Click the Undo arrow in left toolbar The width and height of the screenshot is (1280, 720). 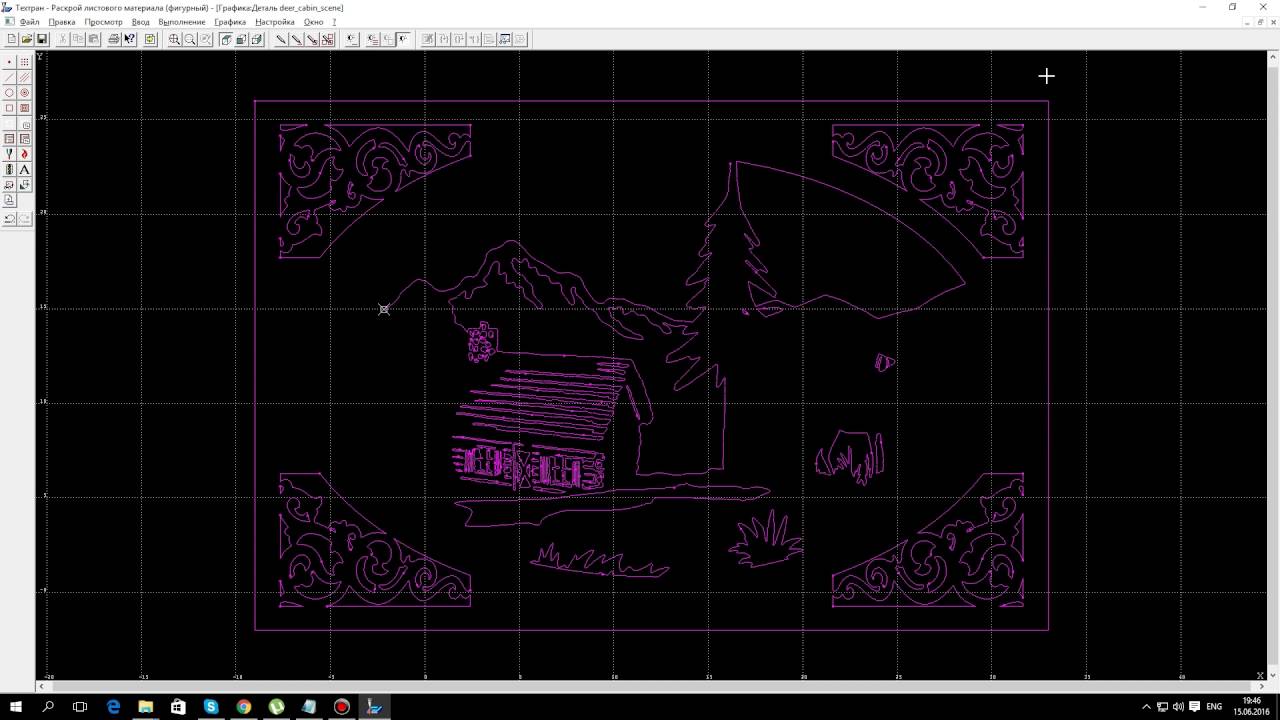point(10,219)
